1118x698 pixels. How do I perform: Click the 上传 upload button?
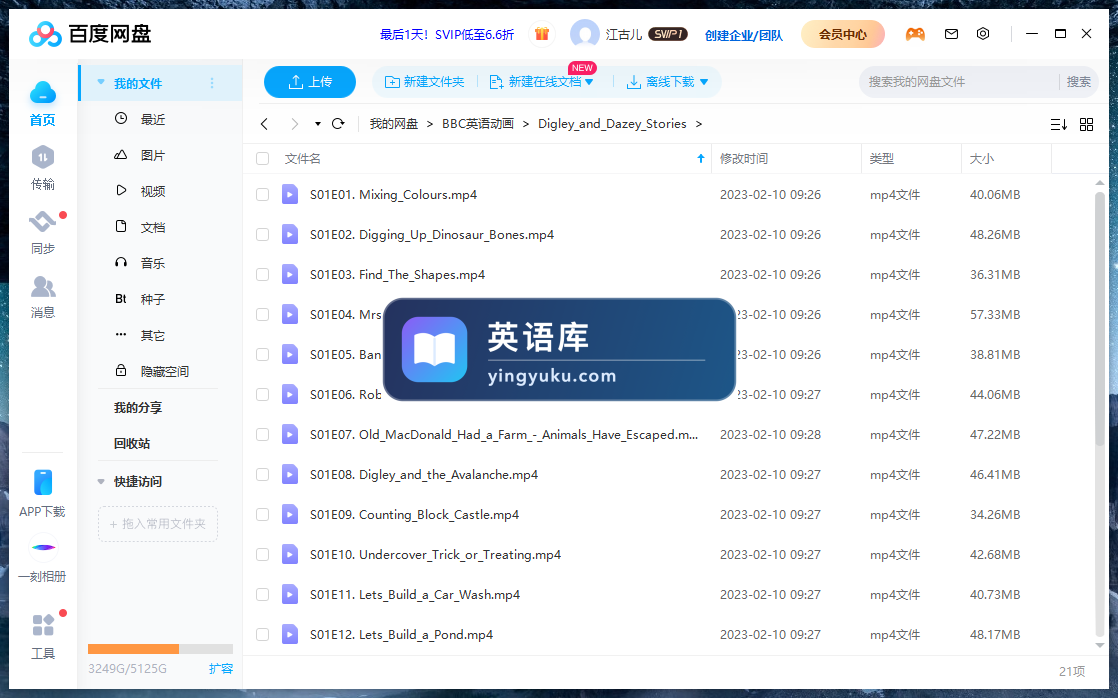309,82
